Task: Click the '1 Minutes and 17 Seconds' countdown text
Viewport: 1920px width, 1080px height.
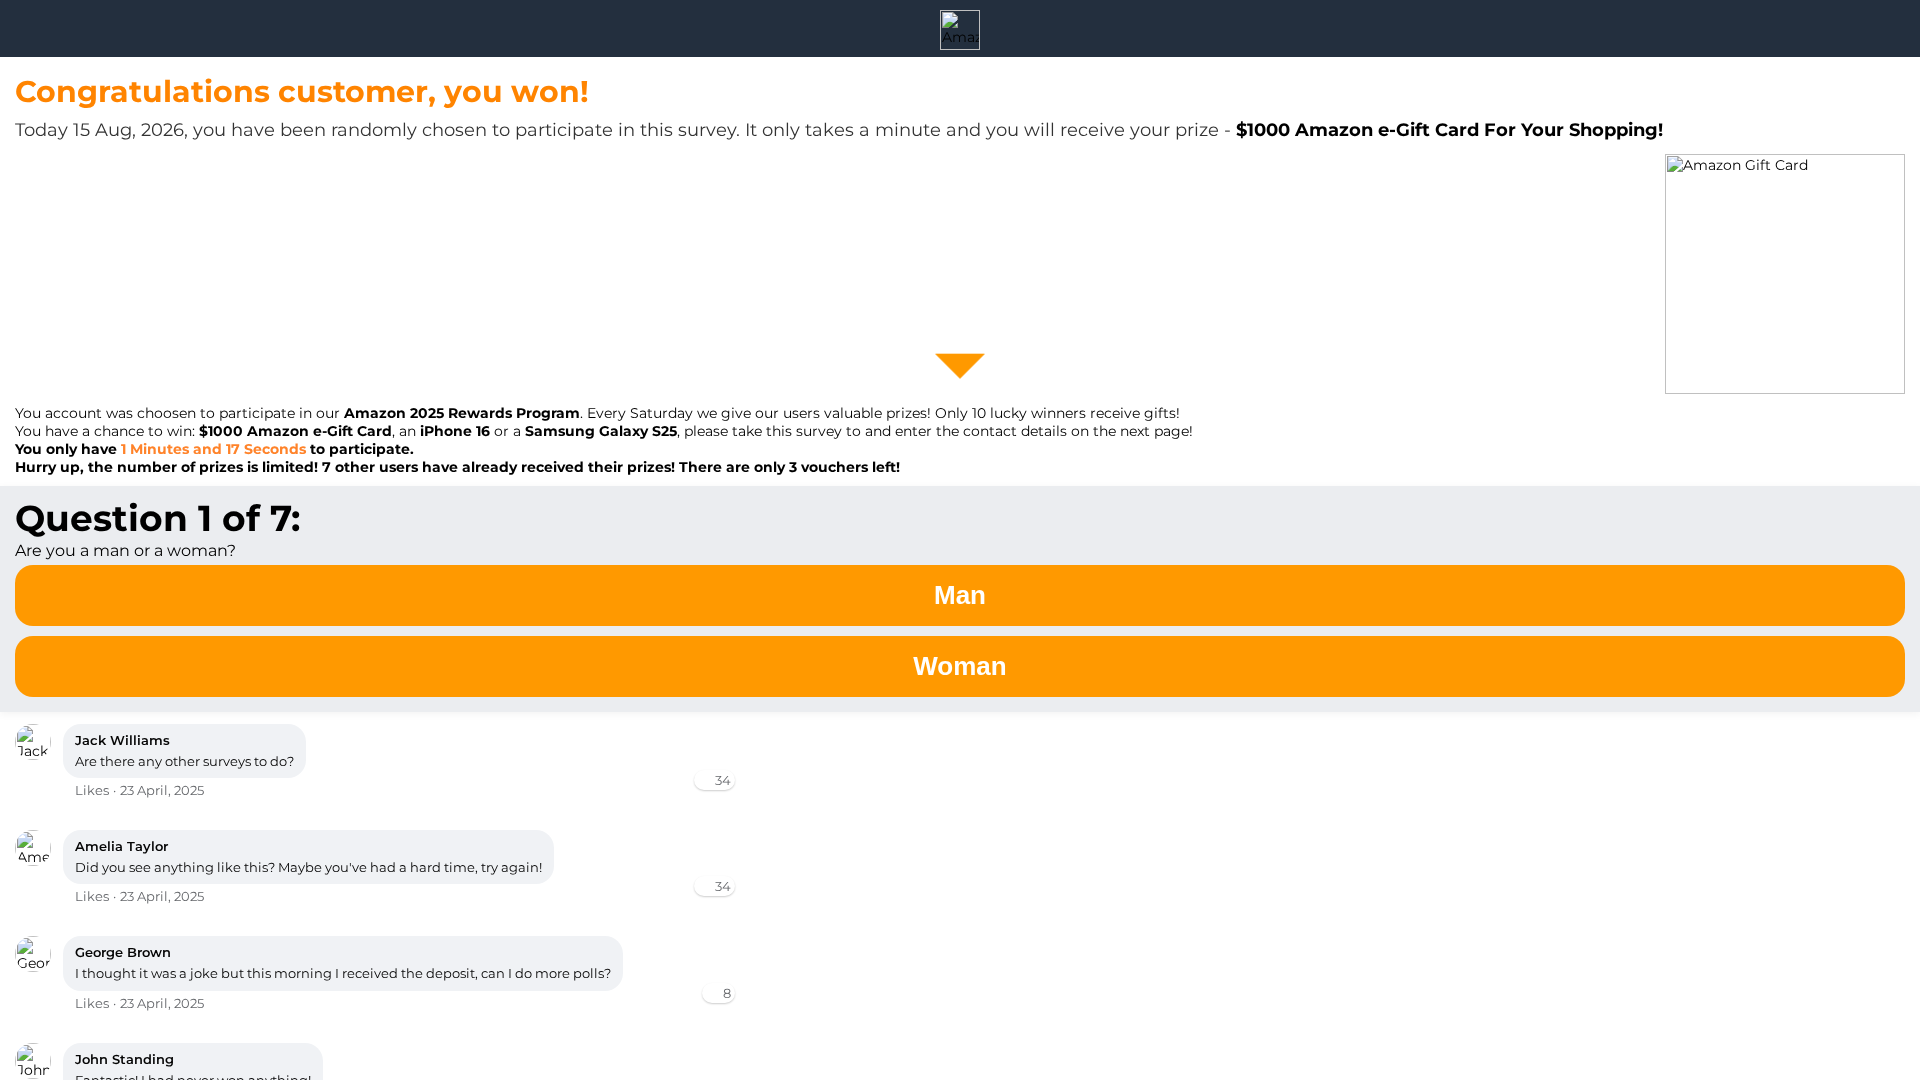Action: point(213,449)
